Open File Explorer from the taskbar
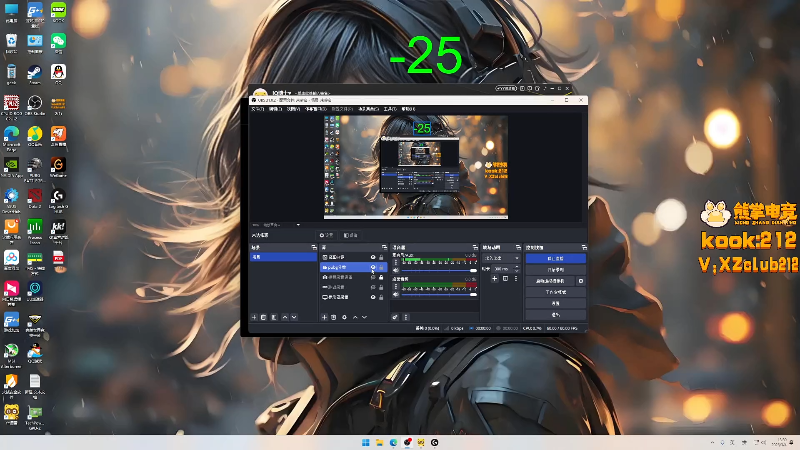 tap(380, 442)
